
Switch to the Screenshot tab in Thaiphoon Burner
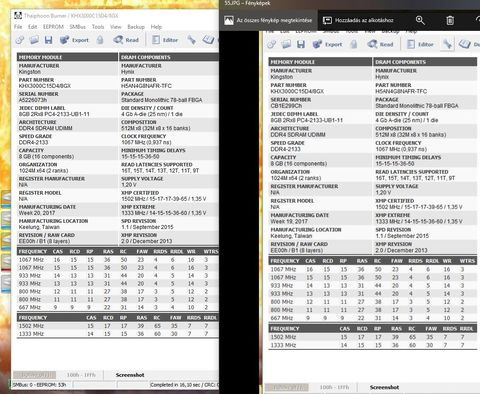coord(130,375)
